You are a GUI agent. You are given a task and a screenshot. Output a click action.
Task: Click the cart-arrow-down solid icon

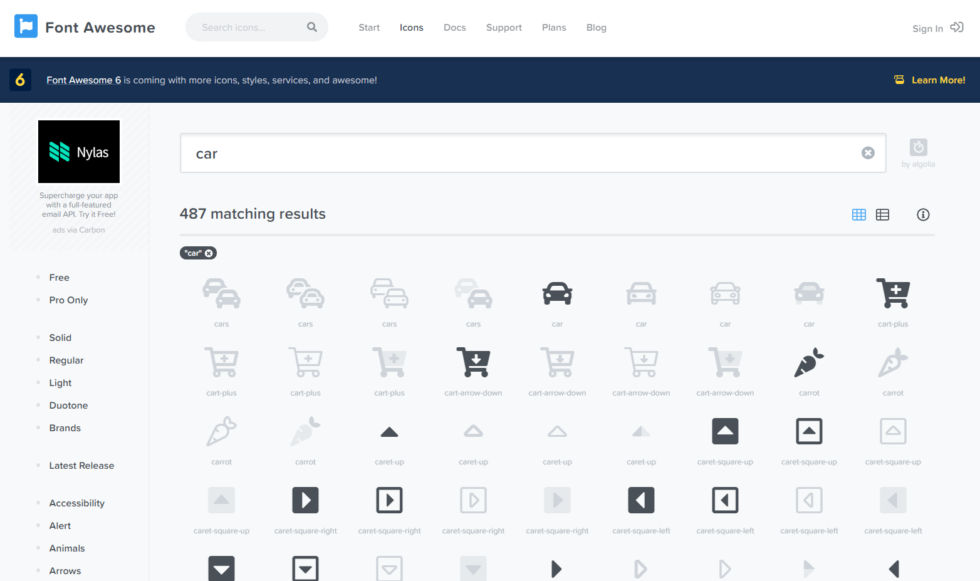(x=473, y=363)
